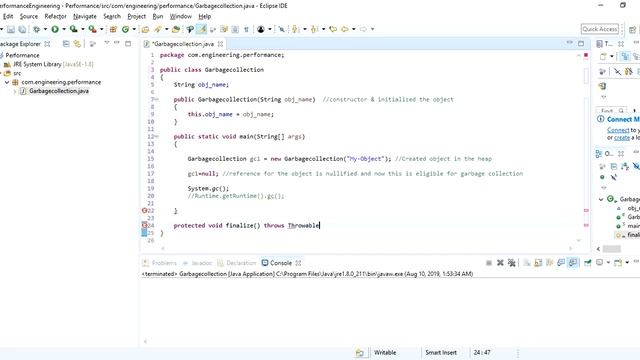Collapse the constructor fold marker at line 7
The height and width of the screenshot is (360, 640).
(x=156, y=99)
